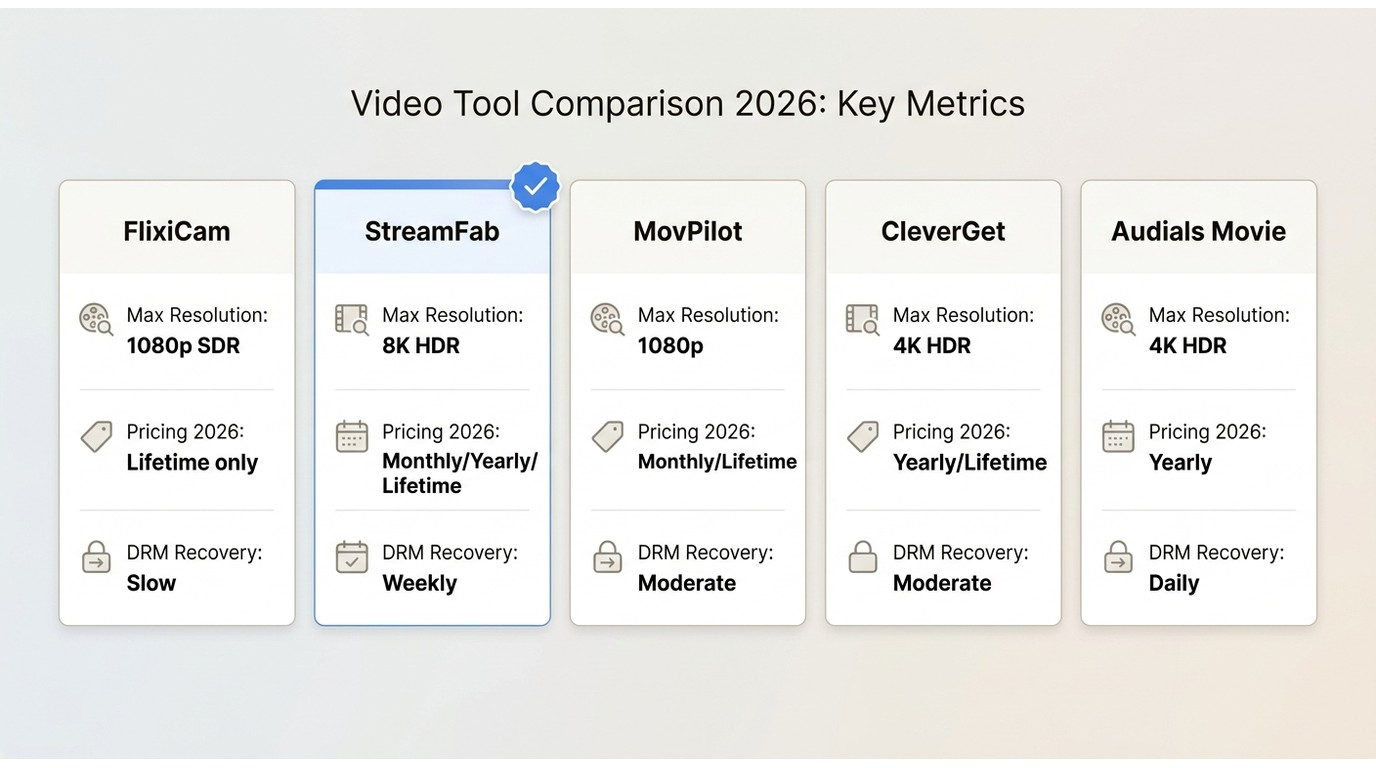Click the FlixiCam DRM Recovery lock icon

tap(96, 557)
